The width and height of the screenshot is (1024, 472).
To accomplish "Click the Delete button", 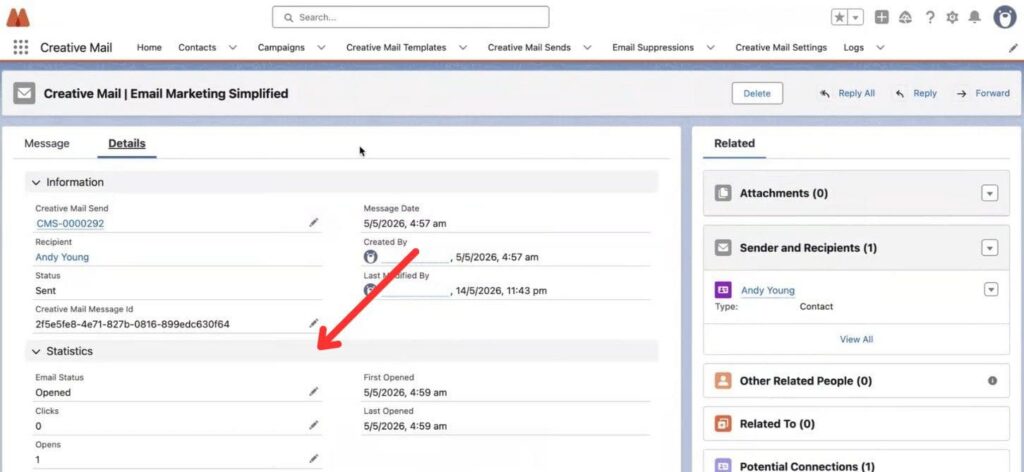I will [757, 93].
